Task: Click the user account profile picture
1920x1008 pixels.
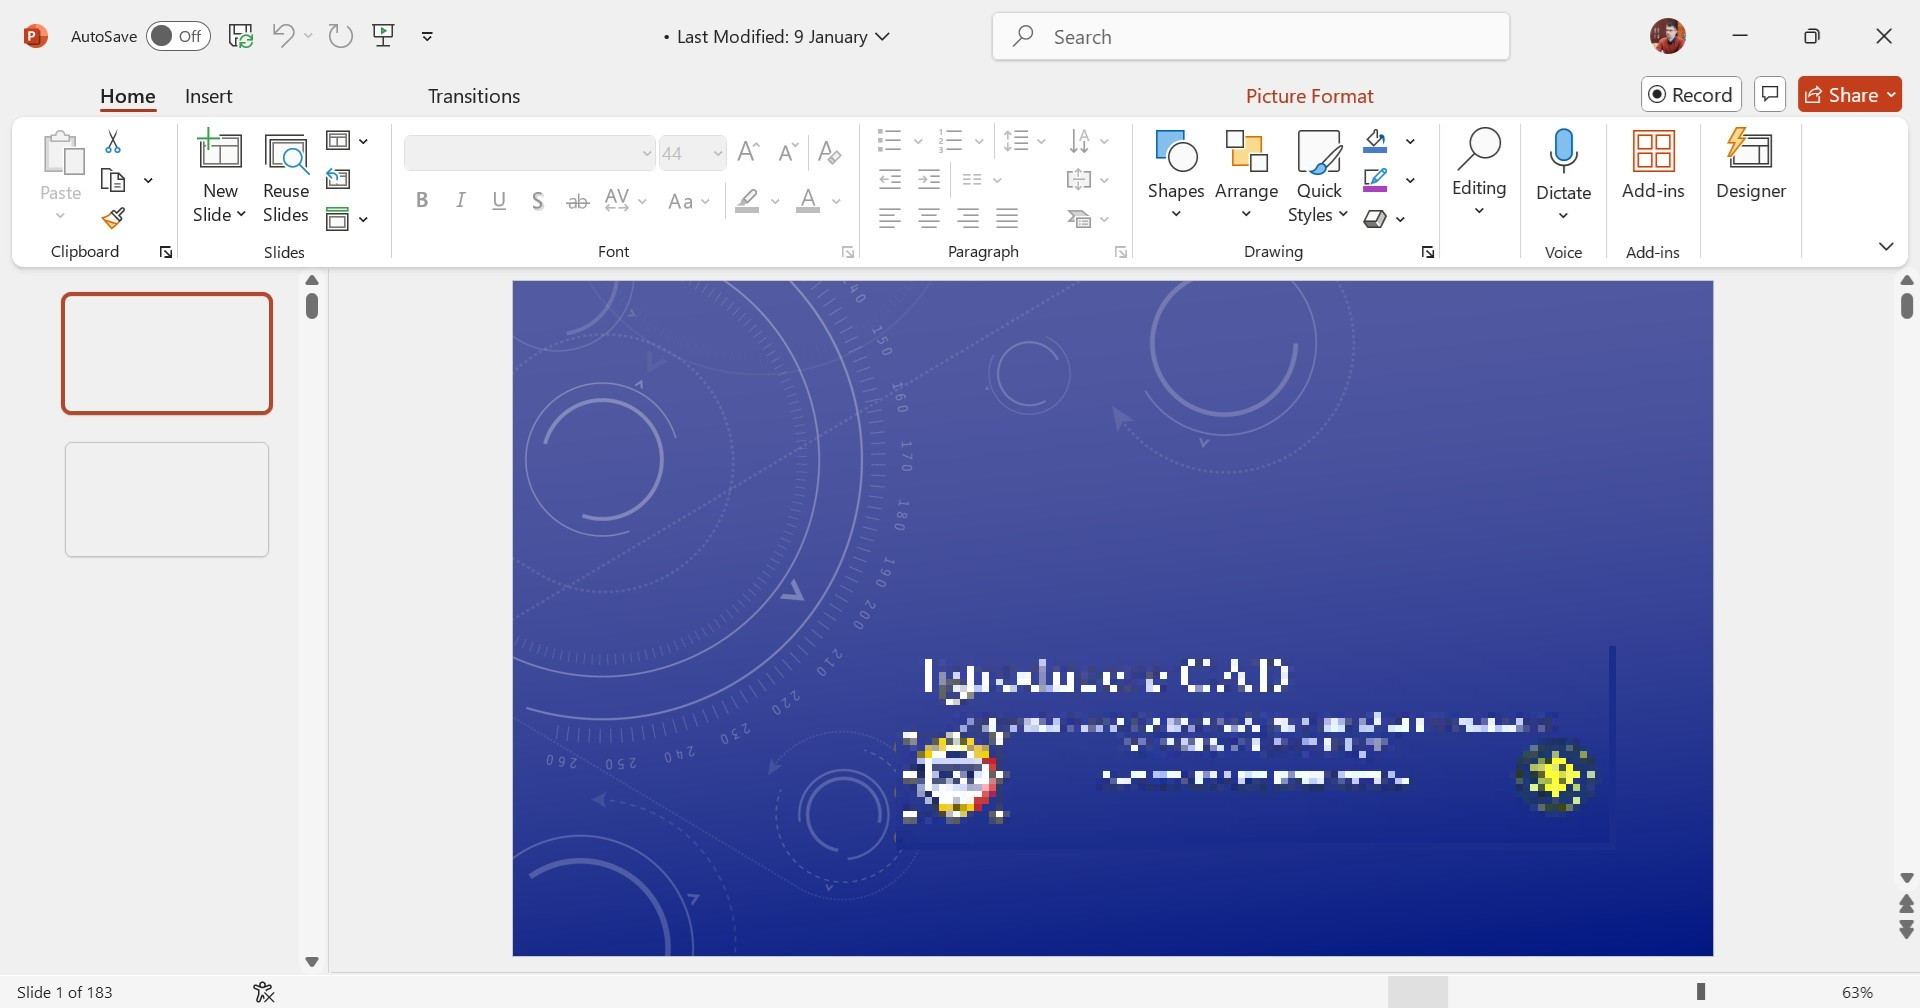Action: (1667, 36)
